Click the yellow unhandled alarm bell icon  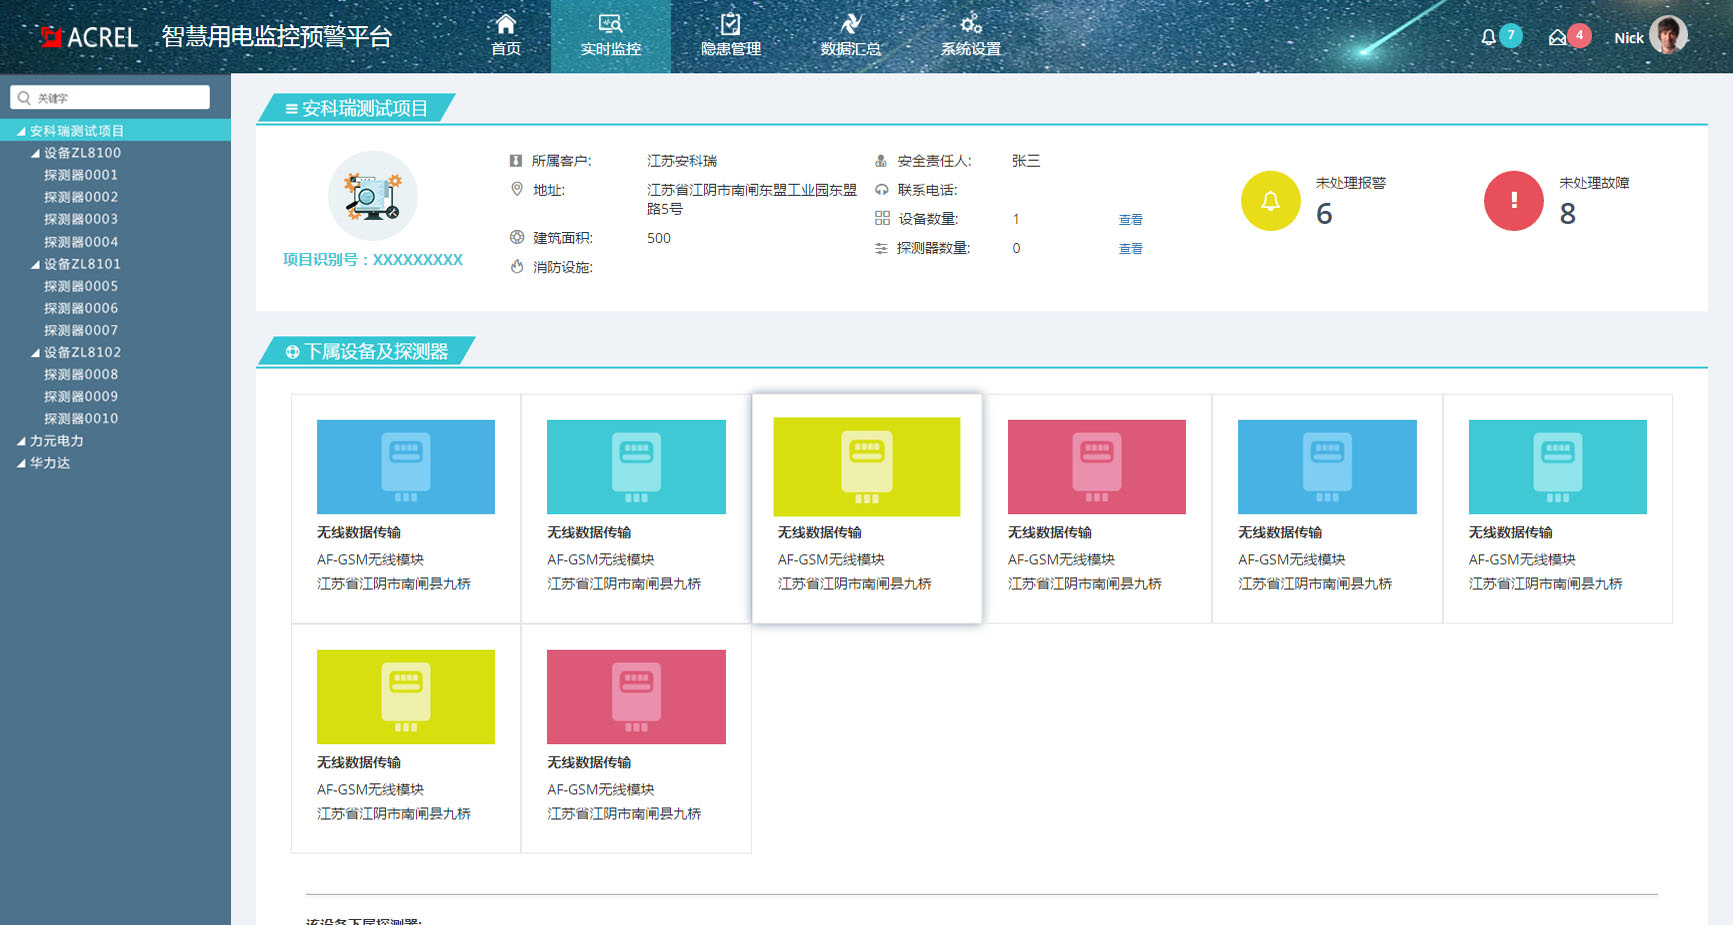pyautogui.click(x=1270, y=201)
